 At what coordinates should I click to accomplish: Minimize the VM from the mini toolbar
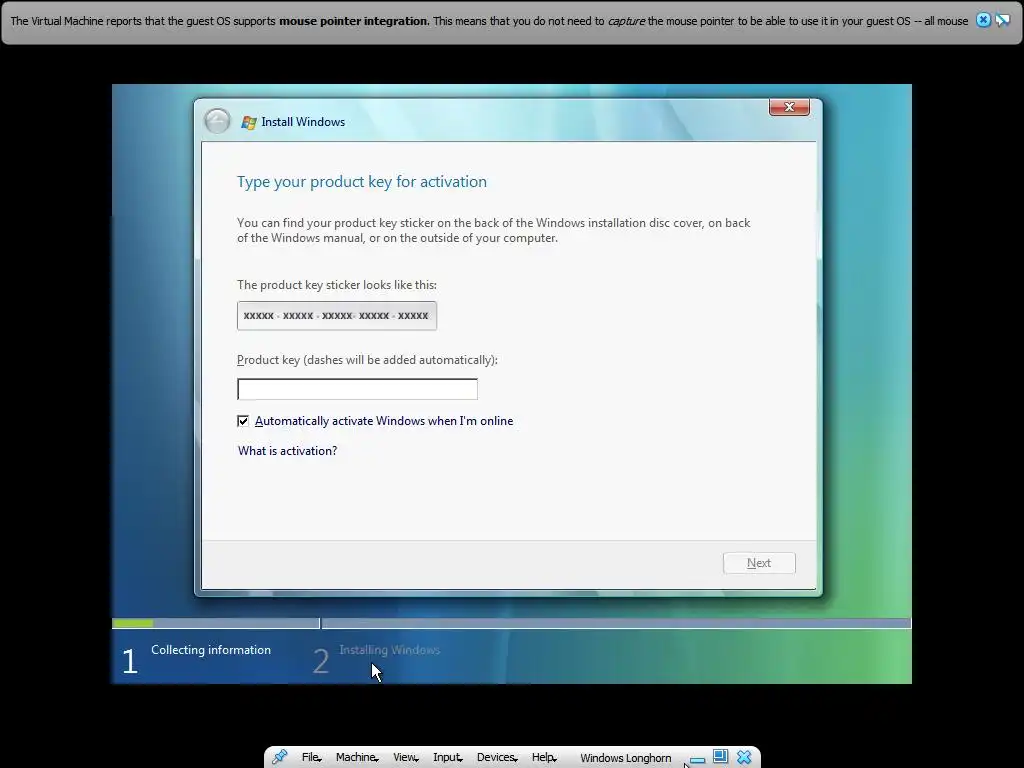(x=697, y=760)
